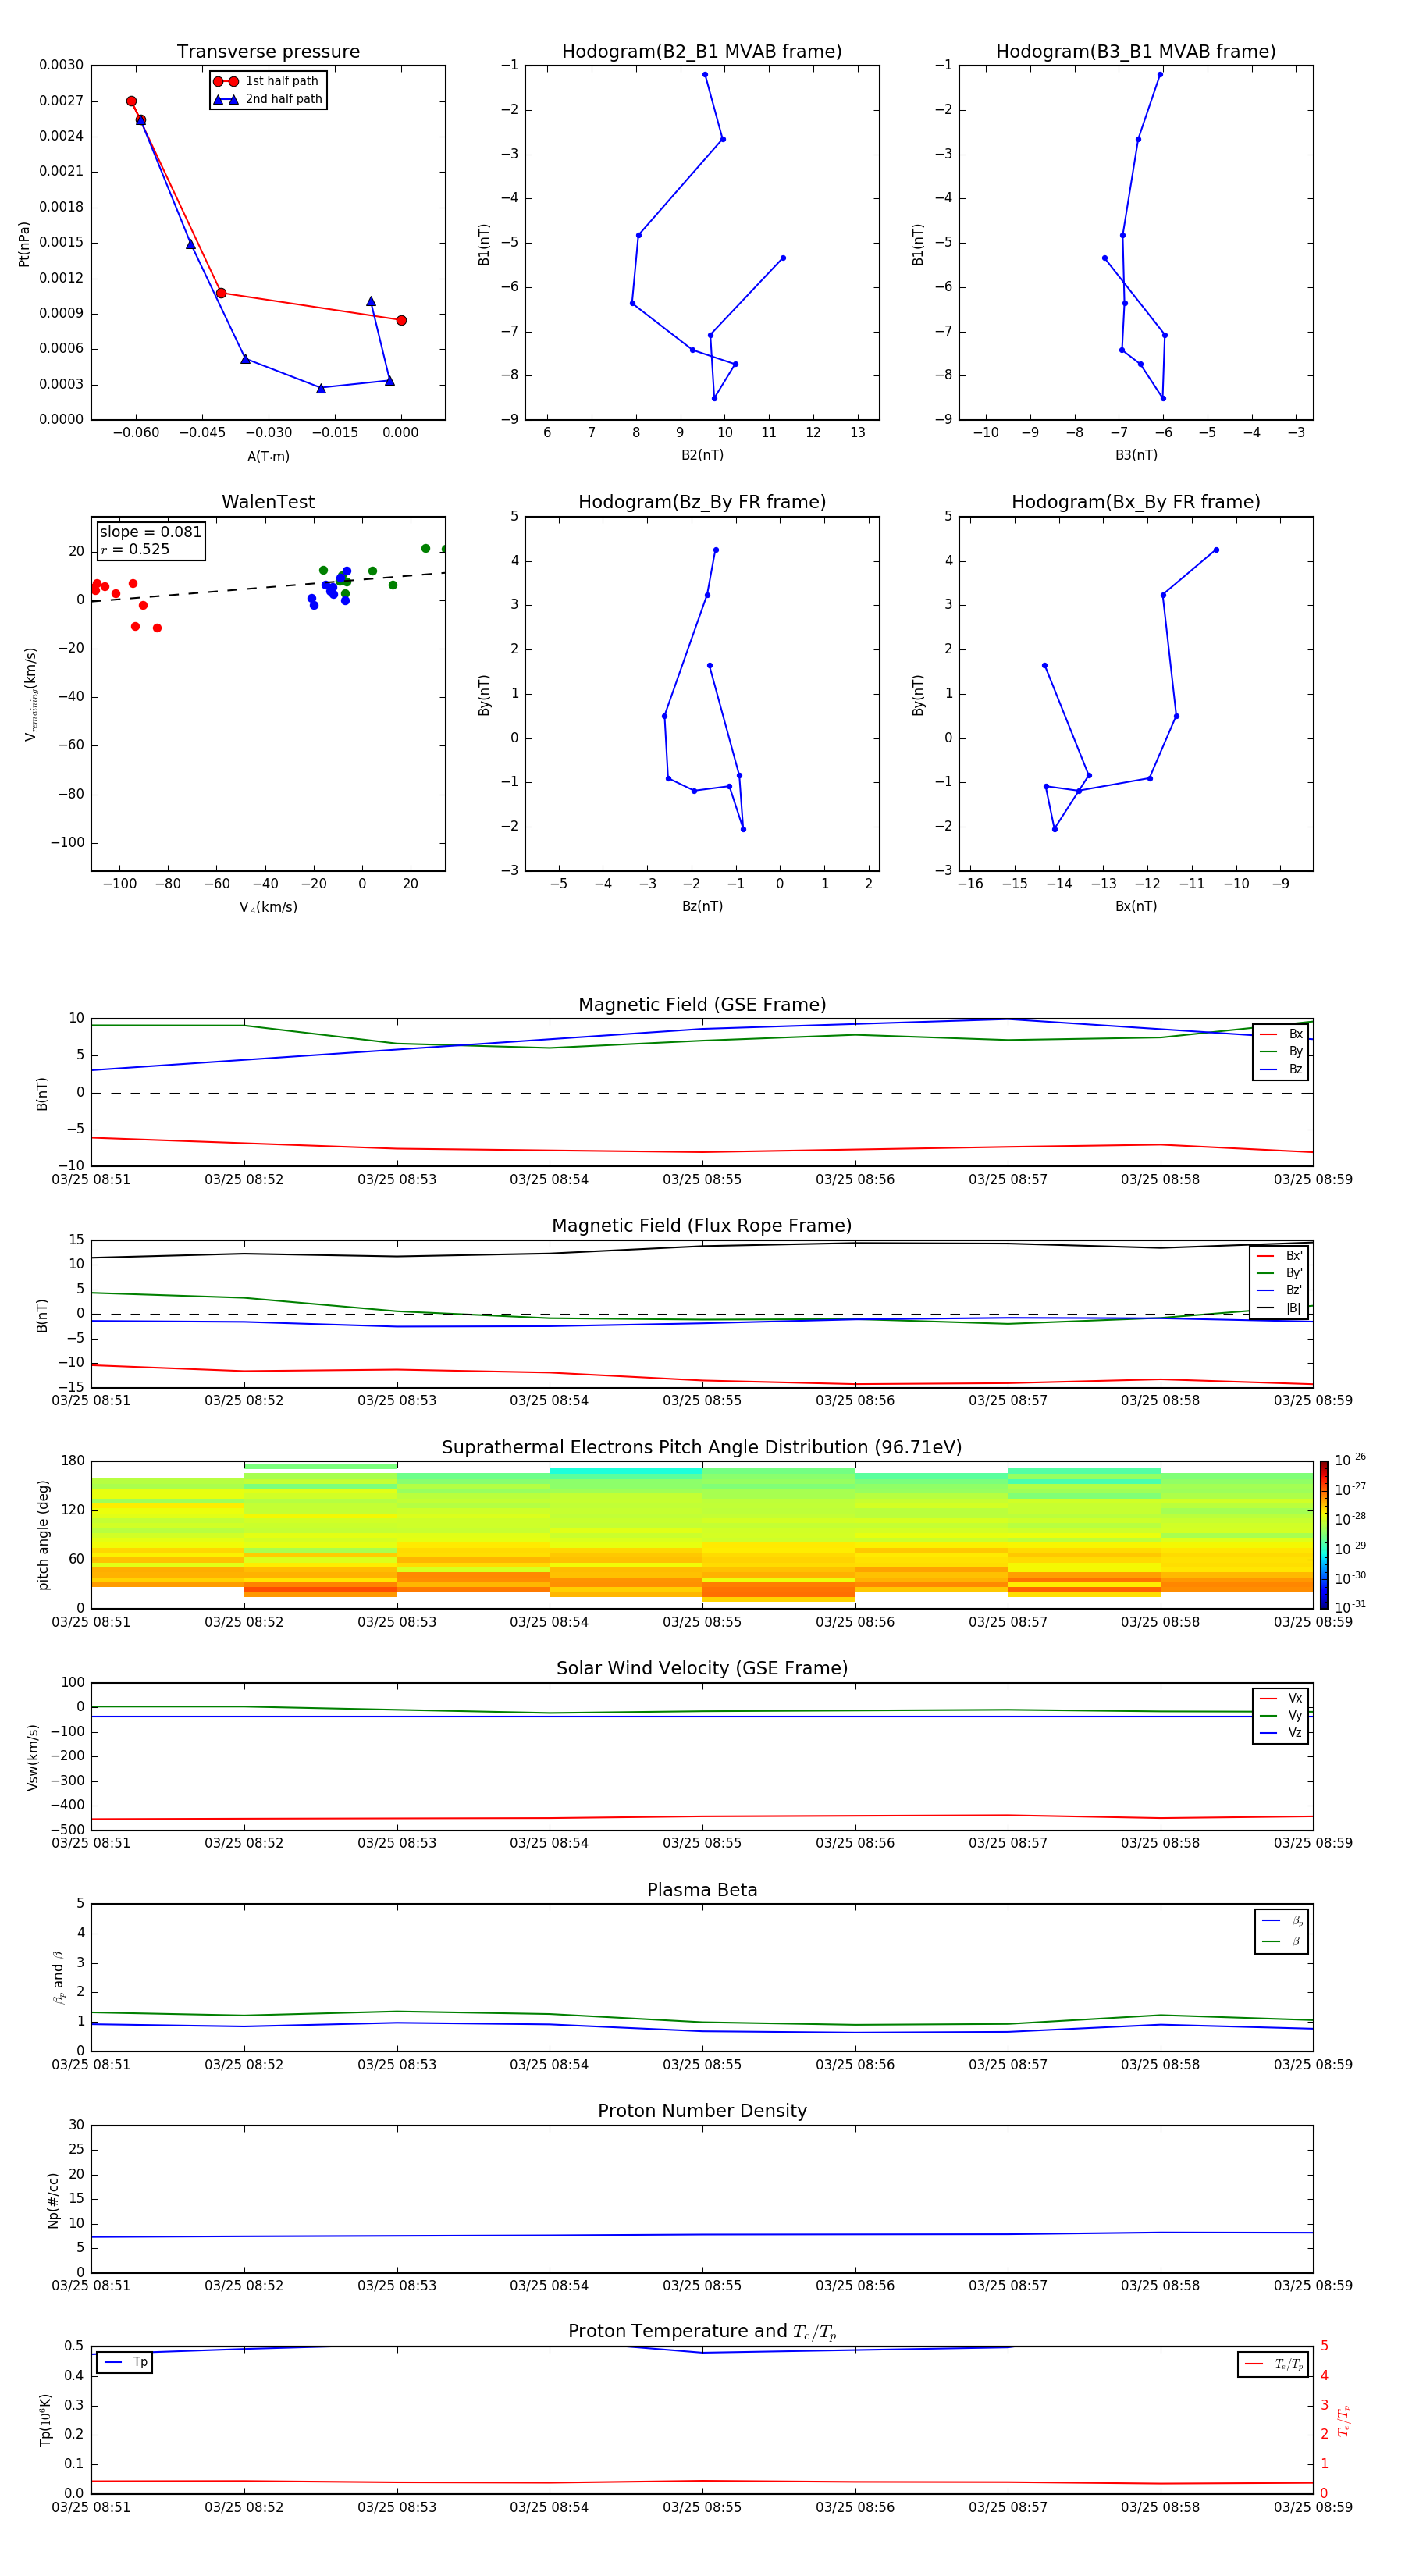Click the 'Tp(10^6K)' y-axis label
Image resolution: width=1405 pixels, height=2576 pixels.
pyautogui.click(x=45, y=2420)
